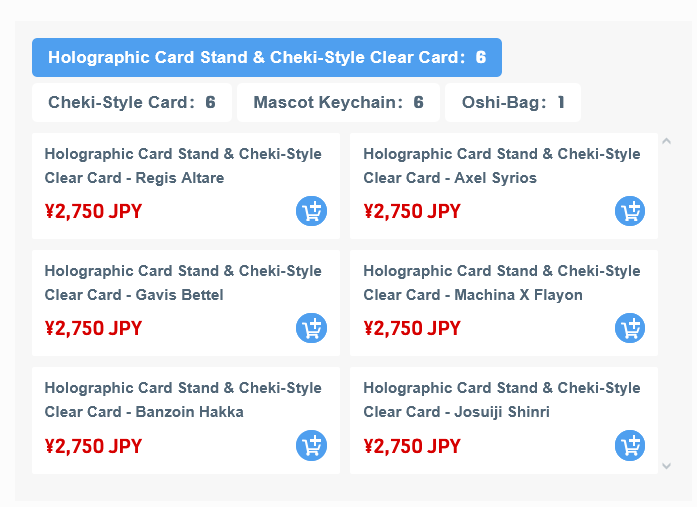Viewport: 697px width, 507px height.
Task: Click the ¥2,750 JPY price for Josuiji Shinri
Action: pyautogui.click(x=412, y=445)
